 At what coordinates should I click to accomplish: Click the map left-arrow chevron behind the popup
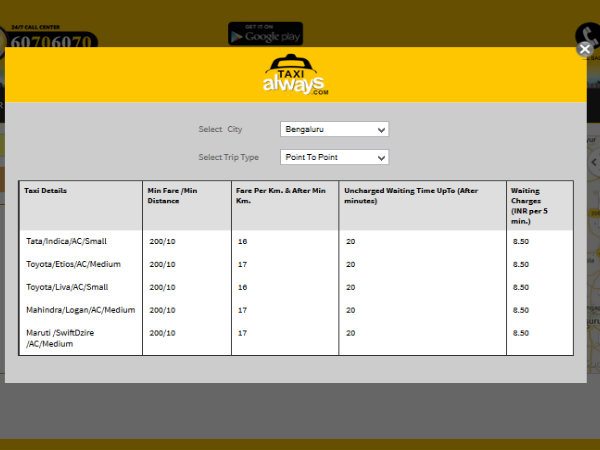[x=594, y=162]
